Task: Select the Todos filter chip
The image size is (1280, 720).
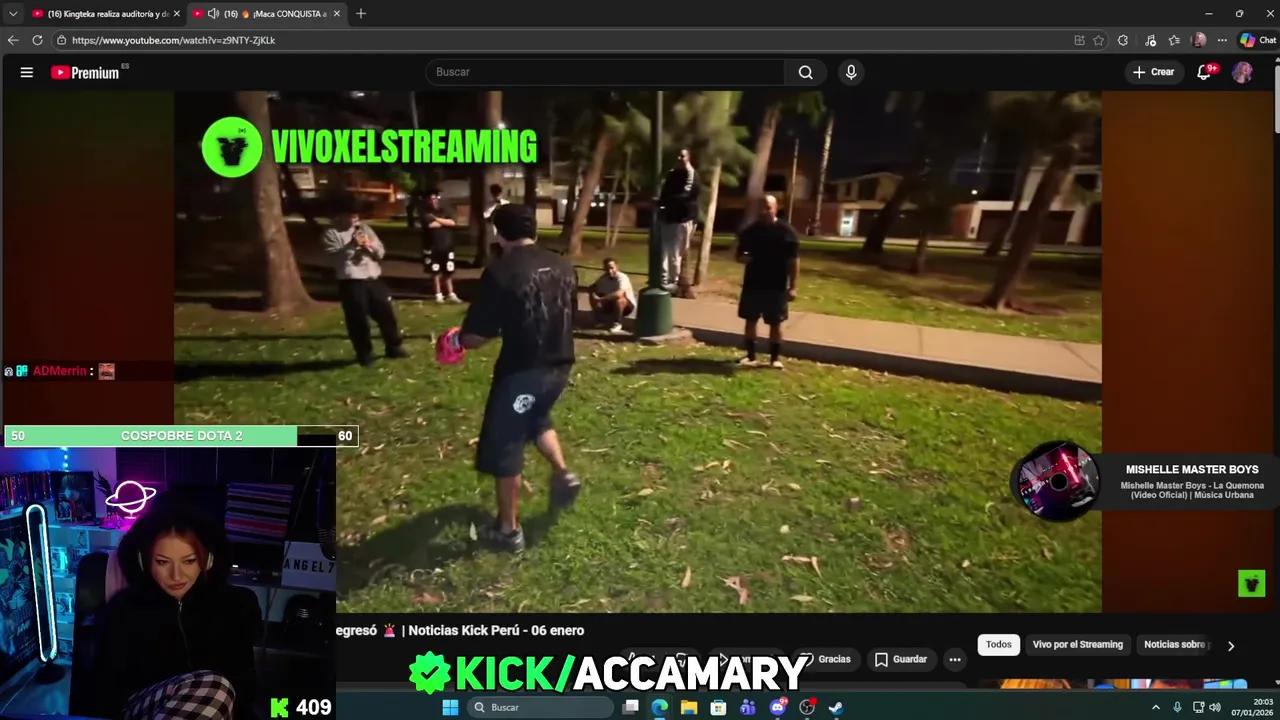Action: coord(999,644)
